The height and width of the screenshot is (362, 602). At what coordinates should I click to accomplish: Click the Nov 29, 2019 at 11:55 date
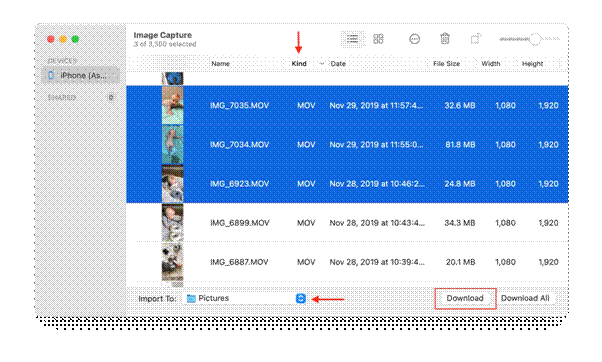pos(376,145)
